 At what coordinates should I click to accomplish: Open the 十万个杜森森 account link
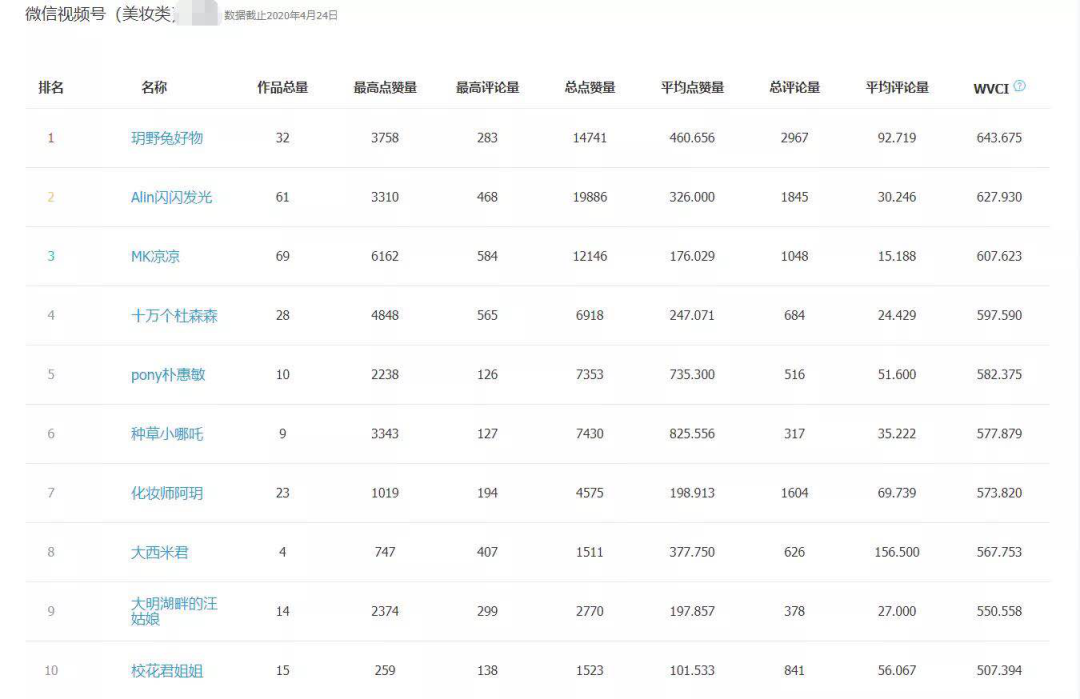tap(174, 315)
